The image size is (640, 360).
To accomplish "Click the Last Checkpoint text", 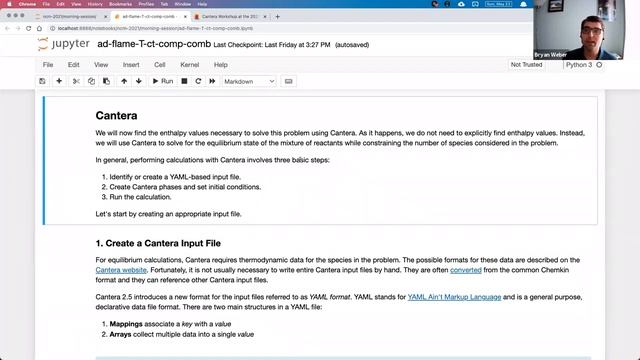I will (272, 45).
